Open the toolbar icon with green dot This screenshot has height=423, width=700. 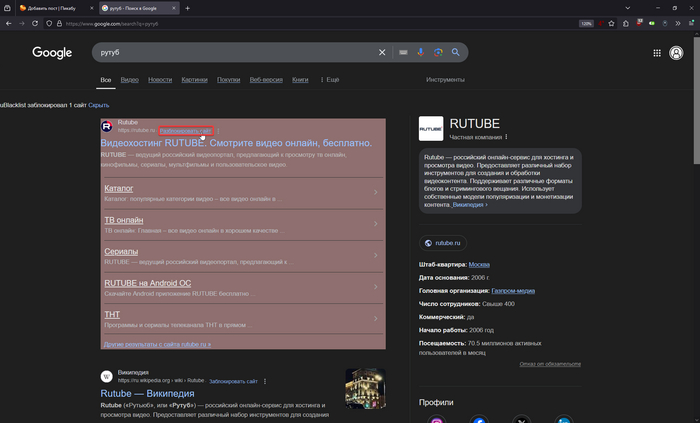[x=691, y=24]
